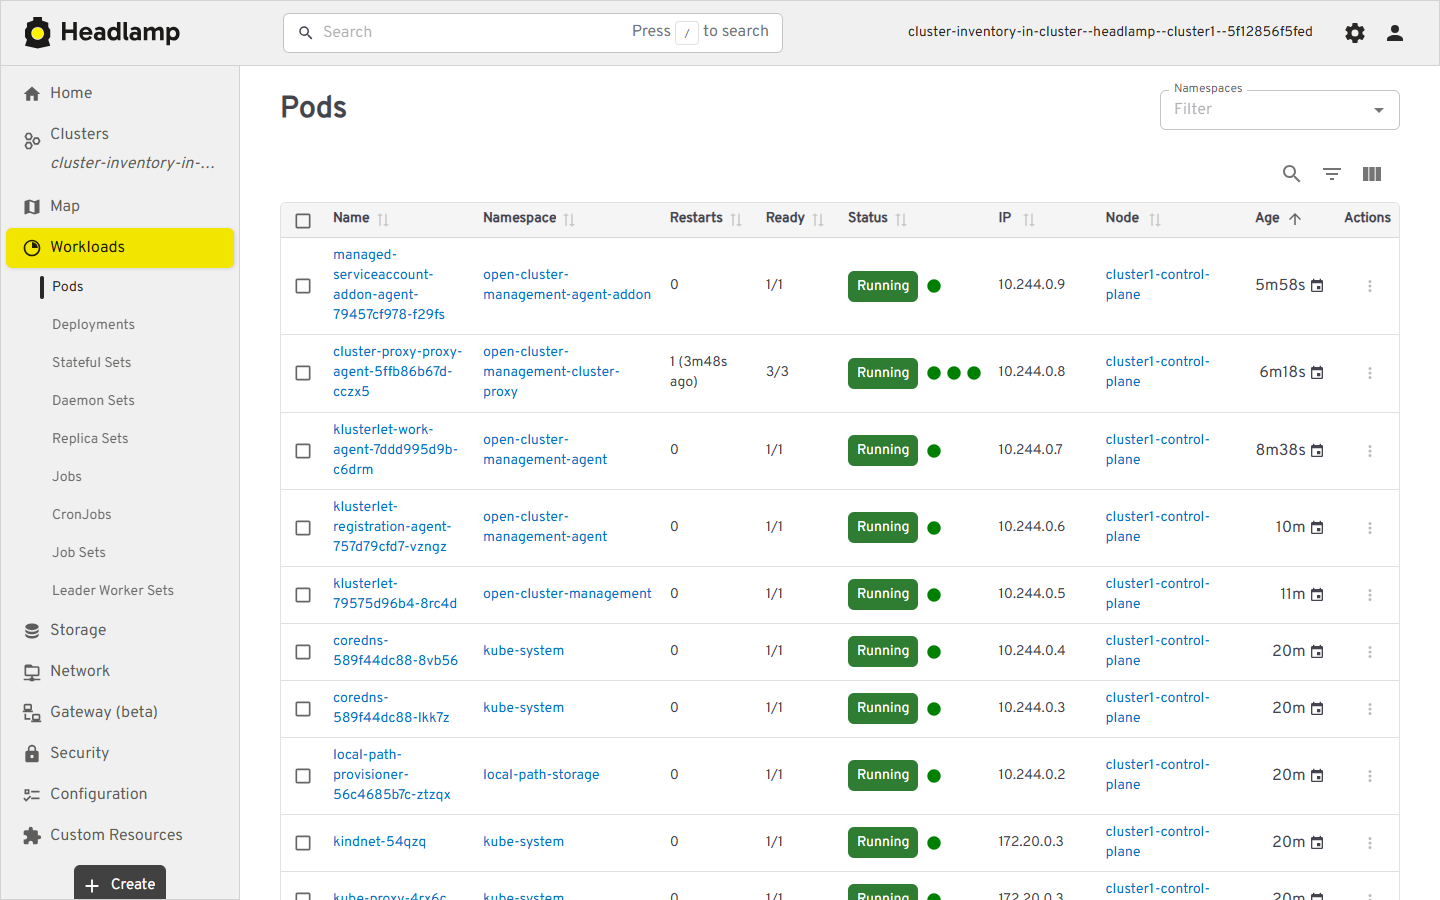Click calendar icon next to 5m58s age
The image size is (1440, 900).
point(1317,286)
